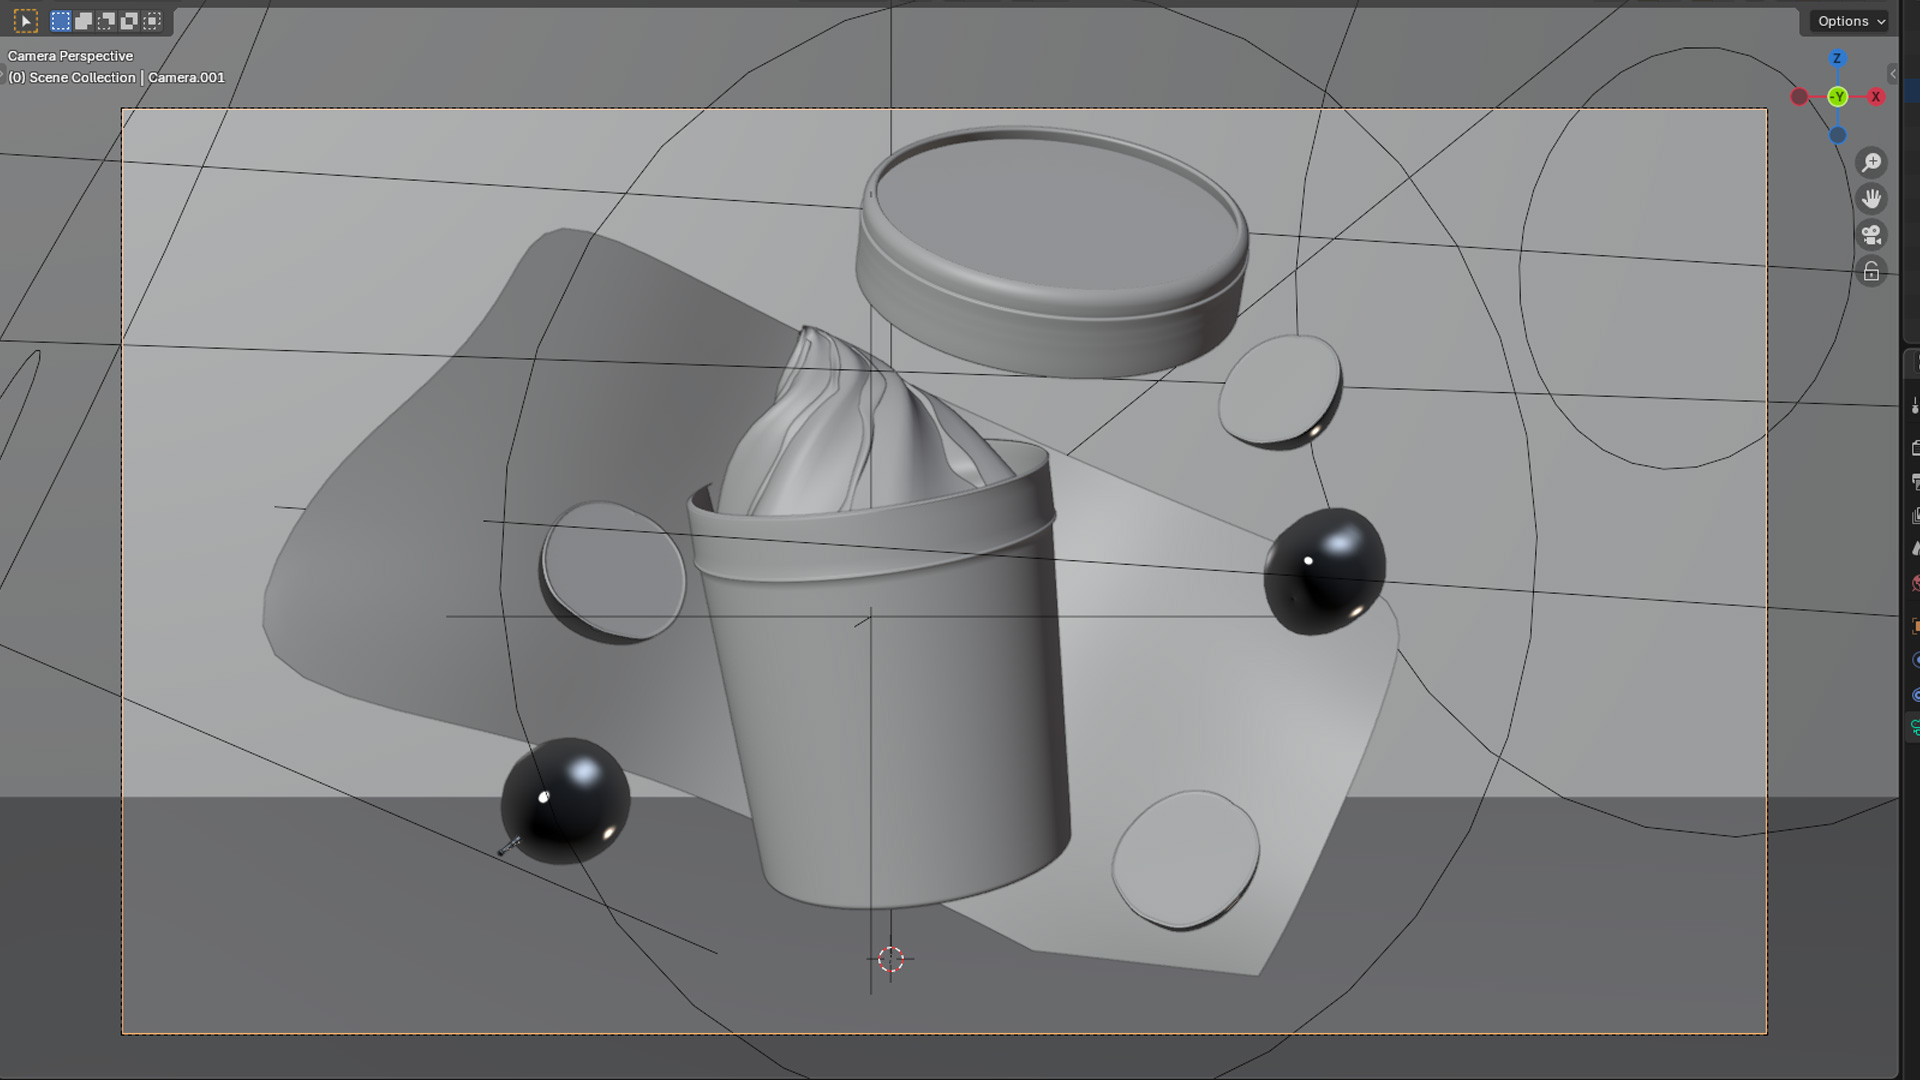The width and height of the screenshot is (1920, 1080).
Task: Set selection mode to Set New
Action: pos(61,21)
